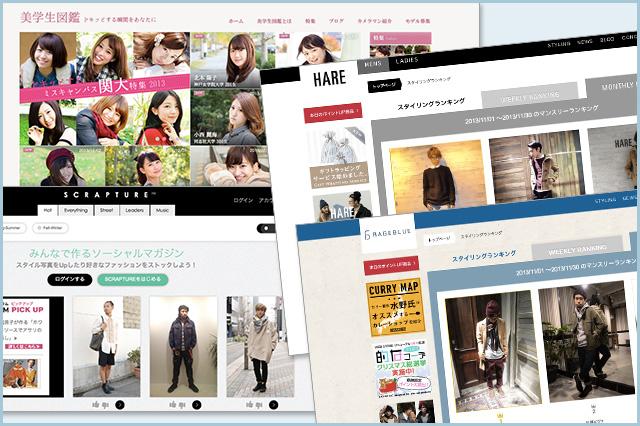Image resolution: width=640 pixels, height=426 pixels.
Task: Click pink PICK UP button in Scrapture sidebar
Action: coord(25,346)
